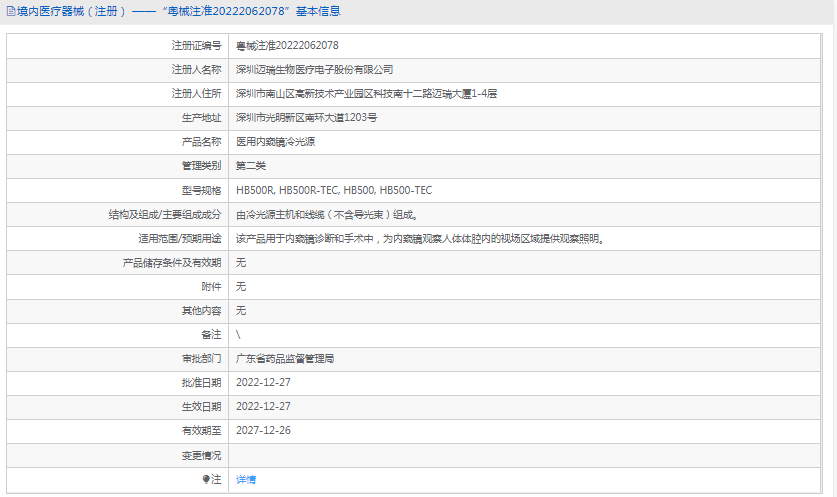The height and width of the screenshot is (497, 837).
Task: Click the registrant address ending in 迈瑞大厦1-4层
Action: [366, 94]
